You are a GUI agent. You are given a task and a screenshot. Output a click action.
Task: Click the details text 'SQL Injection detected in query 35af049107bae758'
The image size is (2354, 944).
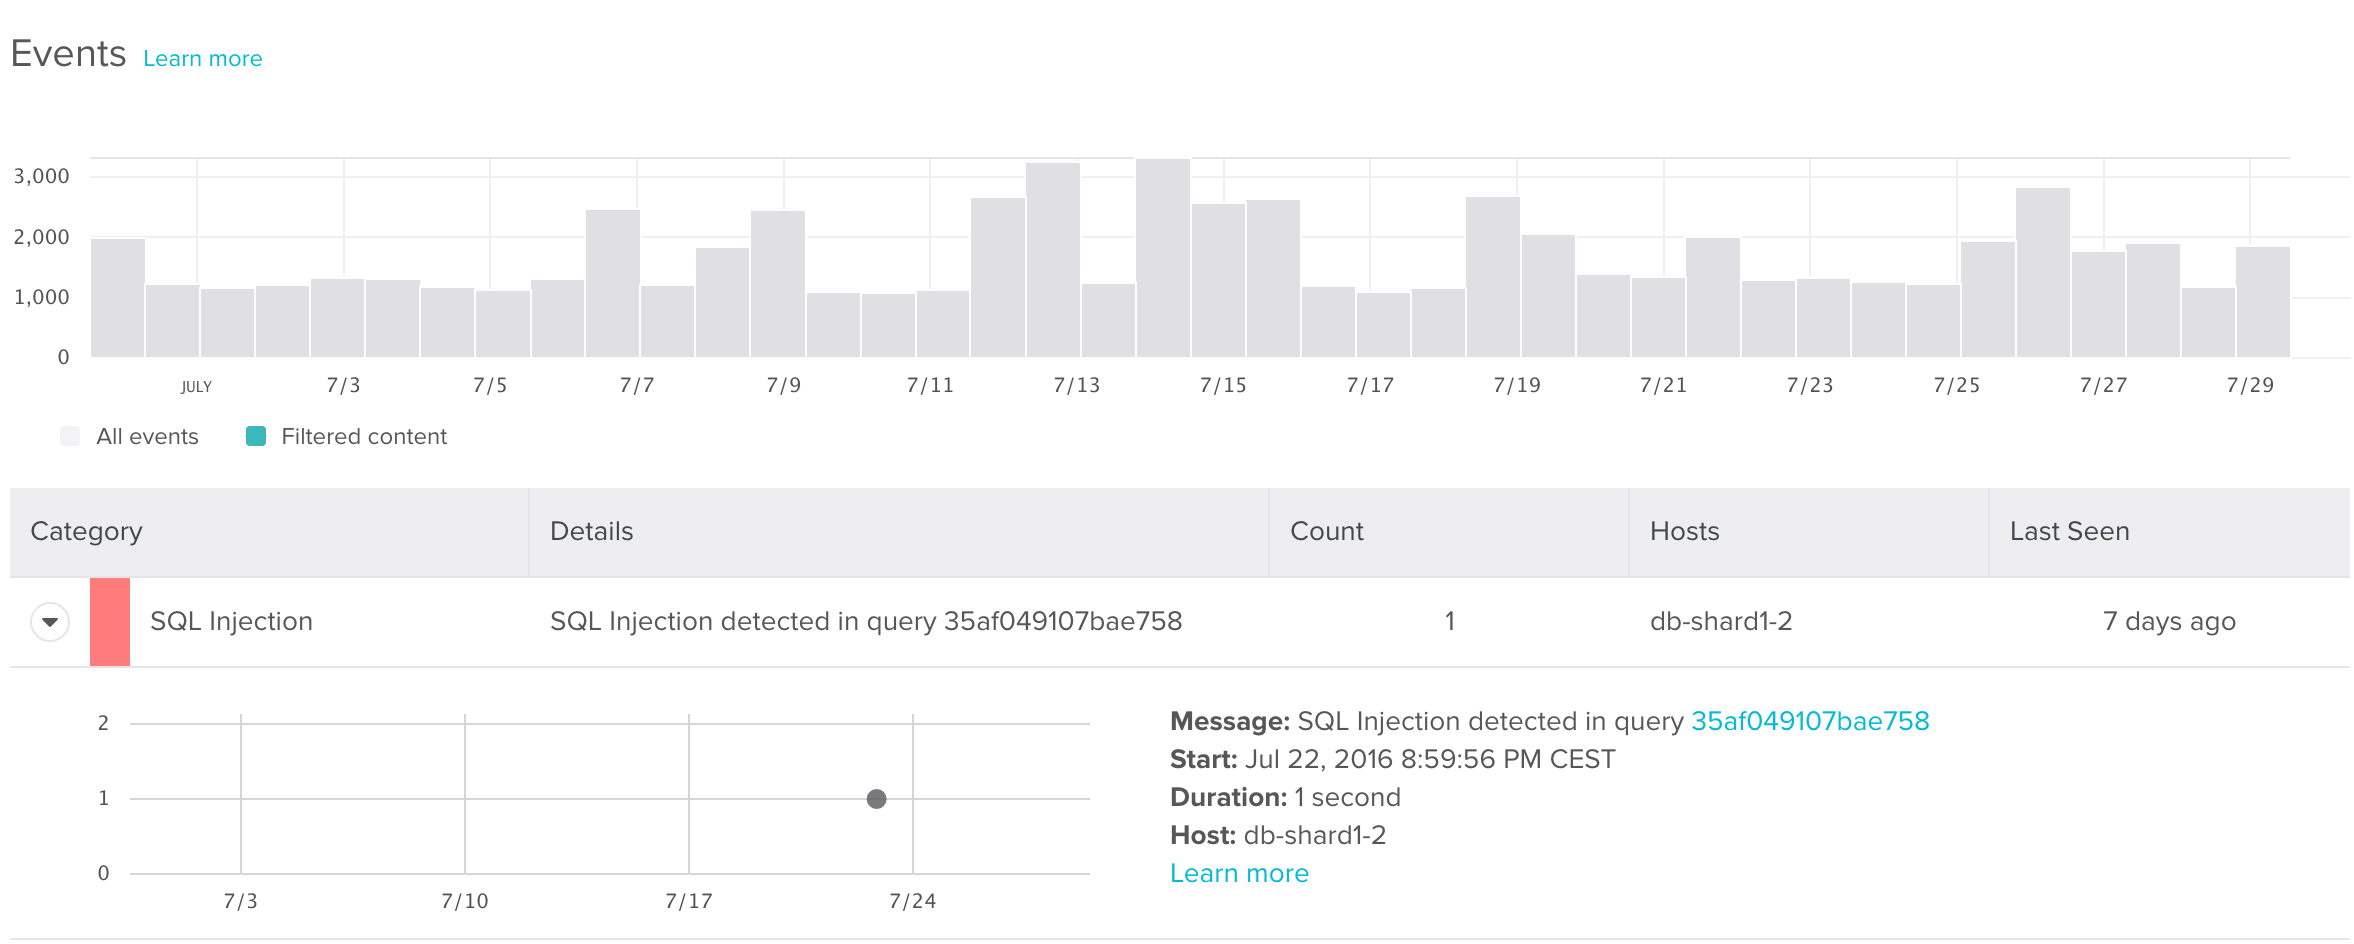866,622
